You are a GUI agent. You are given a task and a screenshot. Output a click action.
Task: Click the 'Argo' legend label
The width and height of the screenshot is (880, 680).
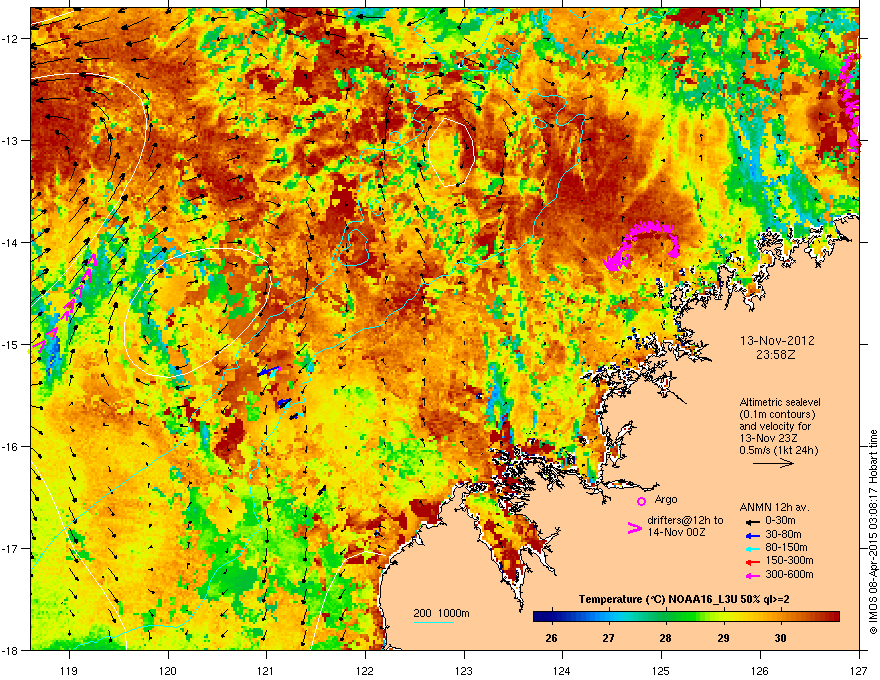coord(666,499)
